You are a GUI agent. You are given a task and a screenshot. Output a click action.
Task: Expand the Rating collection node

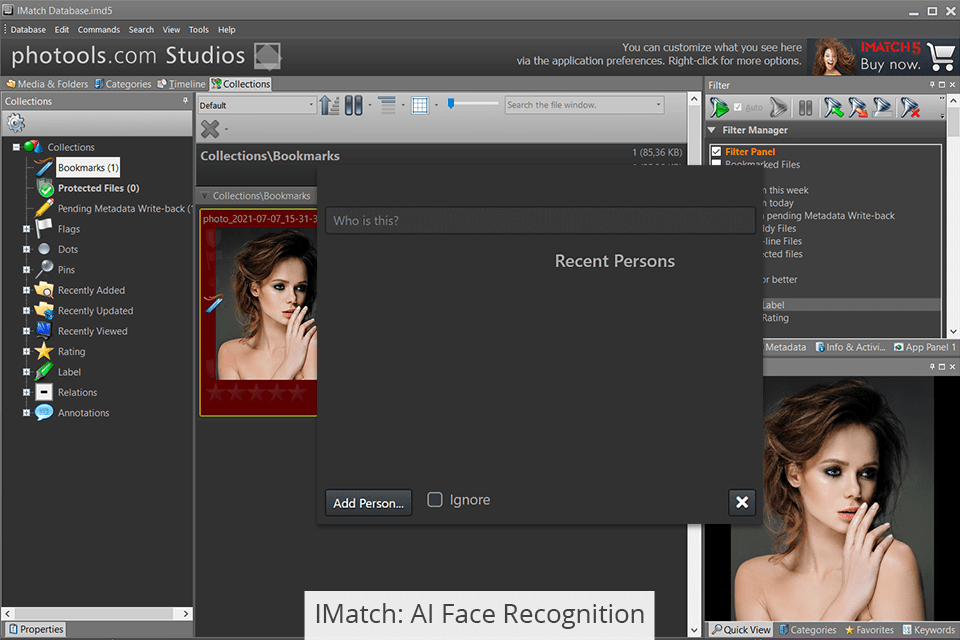point(26,352)
